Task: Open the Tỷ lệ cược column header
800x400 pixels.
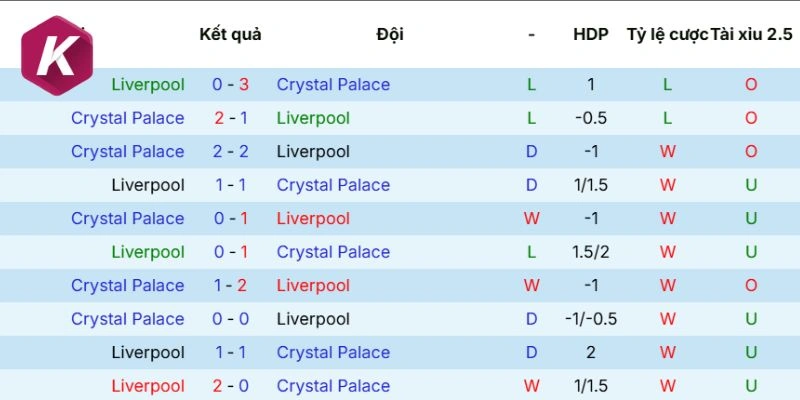Action: tap(667, 34)
